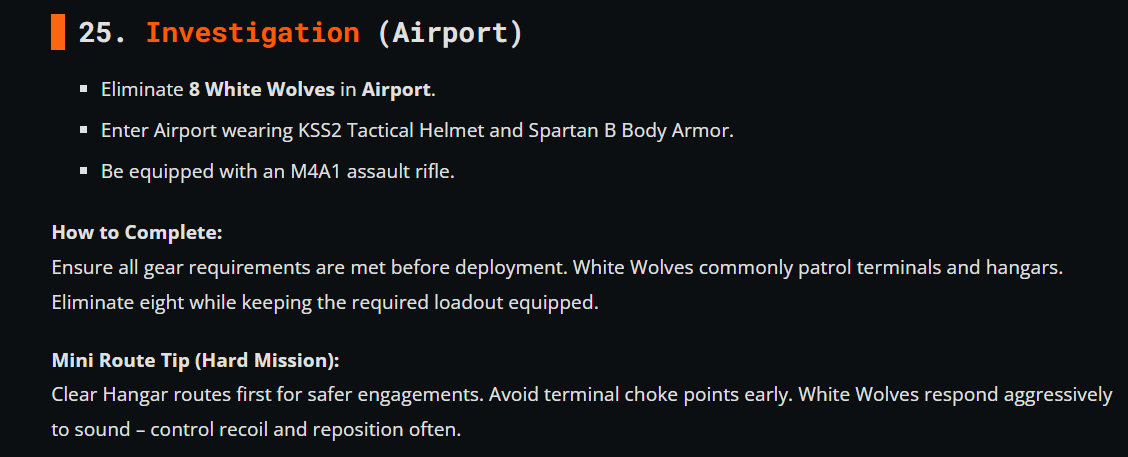Click the bullet marker before Be equipped
Viewport: 1128px width, 457px height.
[x=84, y=172]
